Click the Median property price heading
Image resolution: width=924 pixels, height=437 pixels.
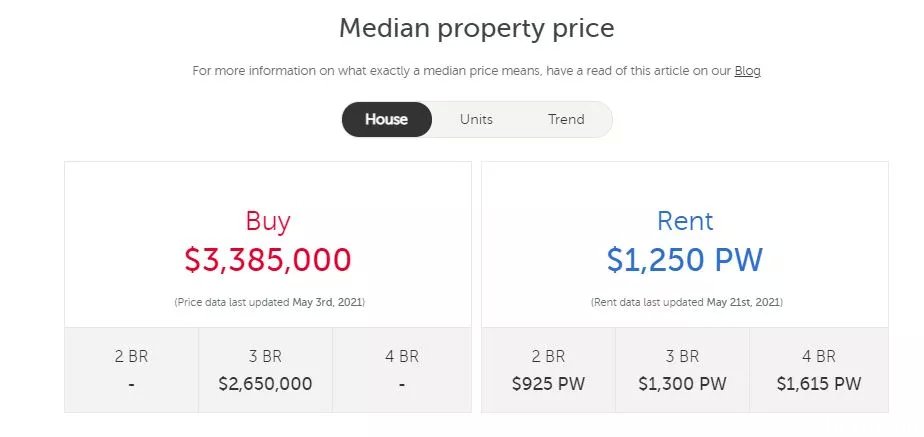point(477,28)
